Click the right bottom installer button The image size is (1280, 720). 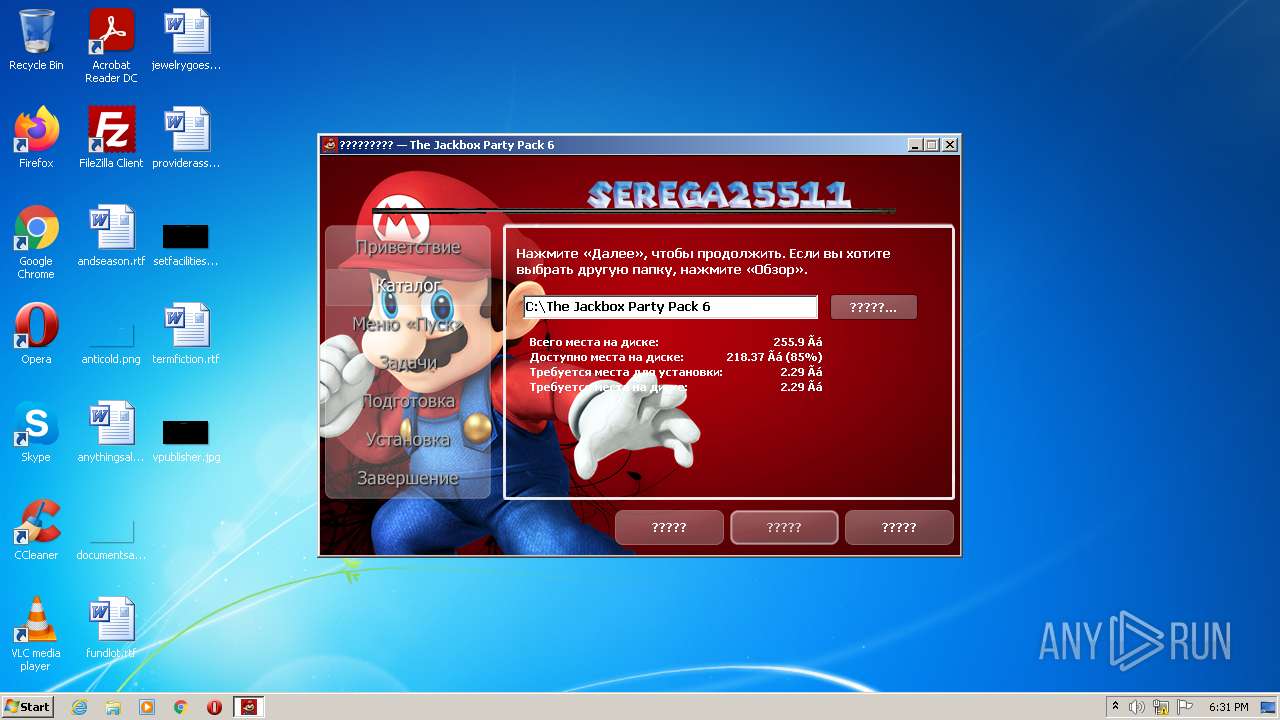click(x=899, y=527)
